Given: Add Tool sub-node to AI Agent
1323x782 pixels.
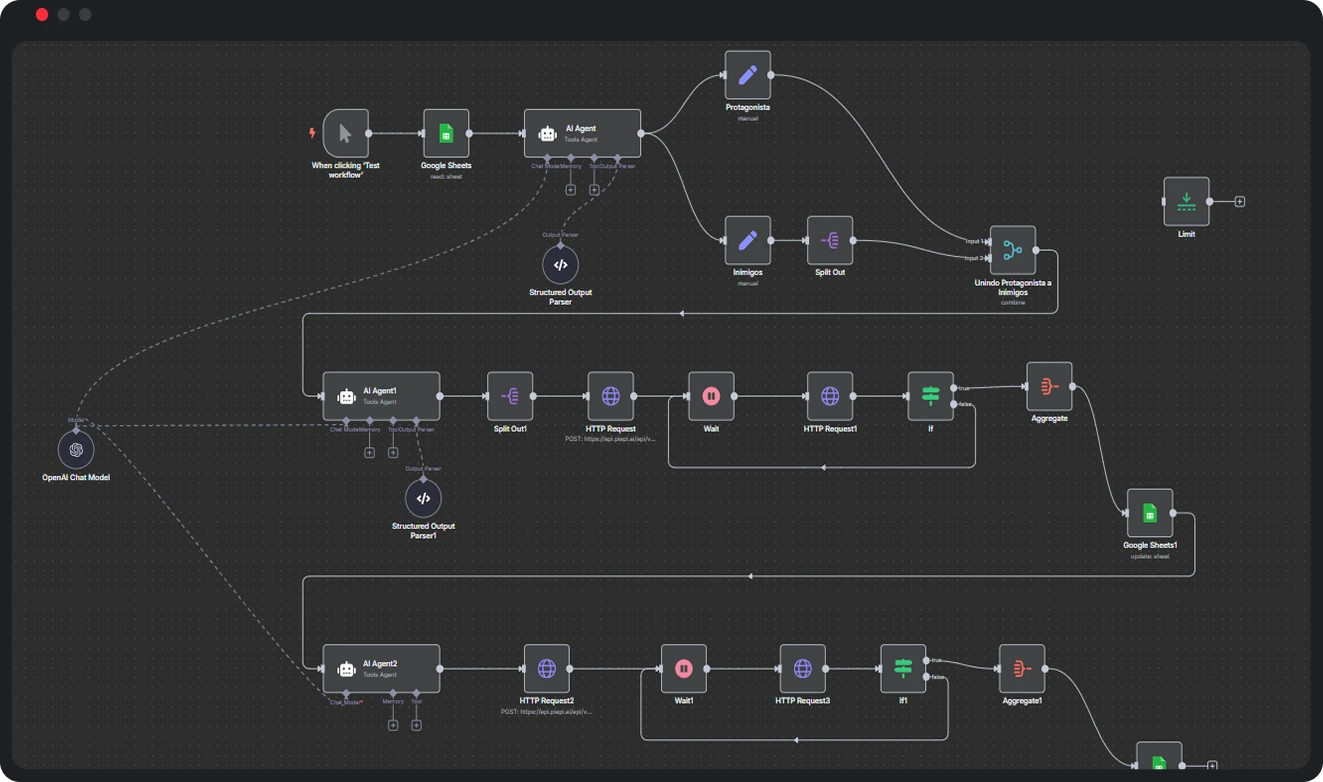Looking at the screenshot, I should [594, 190].
